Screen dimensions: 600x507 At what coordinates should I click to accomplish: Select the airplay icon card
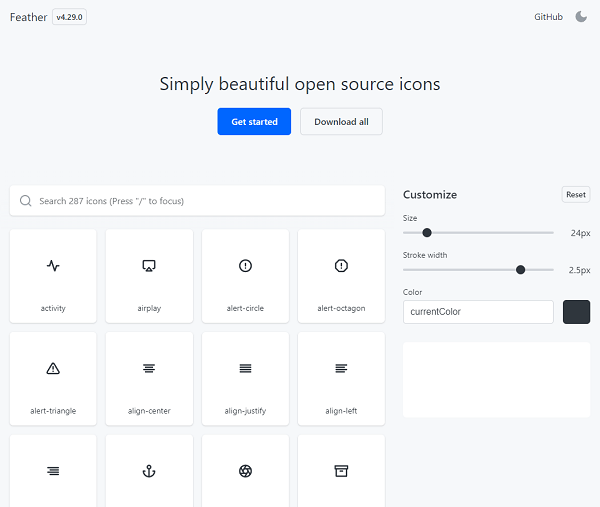(149, 276)
